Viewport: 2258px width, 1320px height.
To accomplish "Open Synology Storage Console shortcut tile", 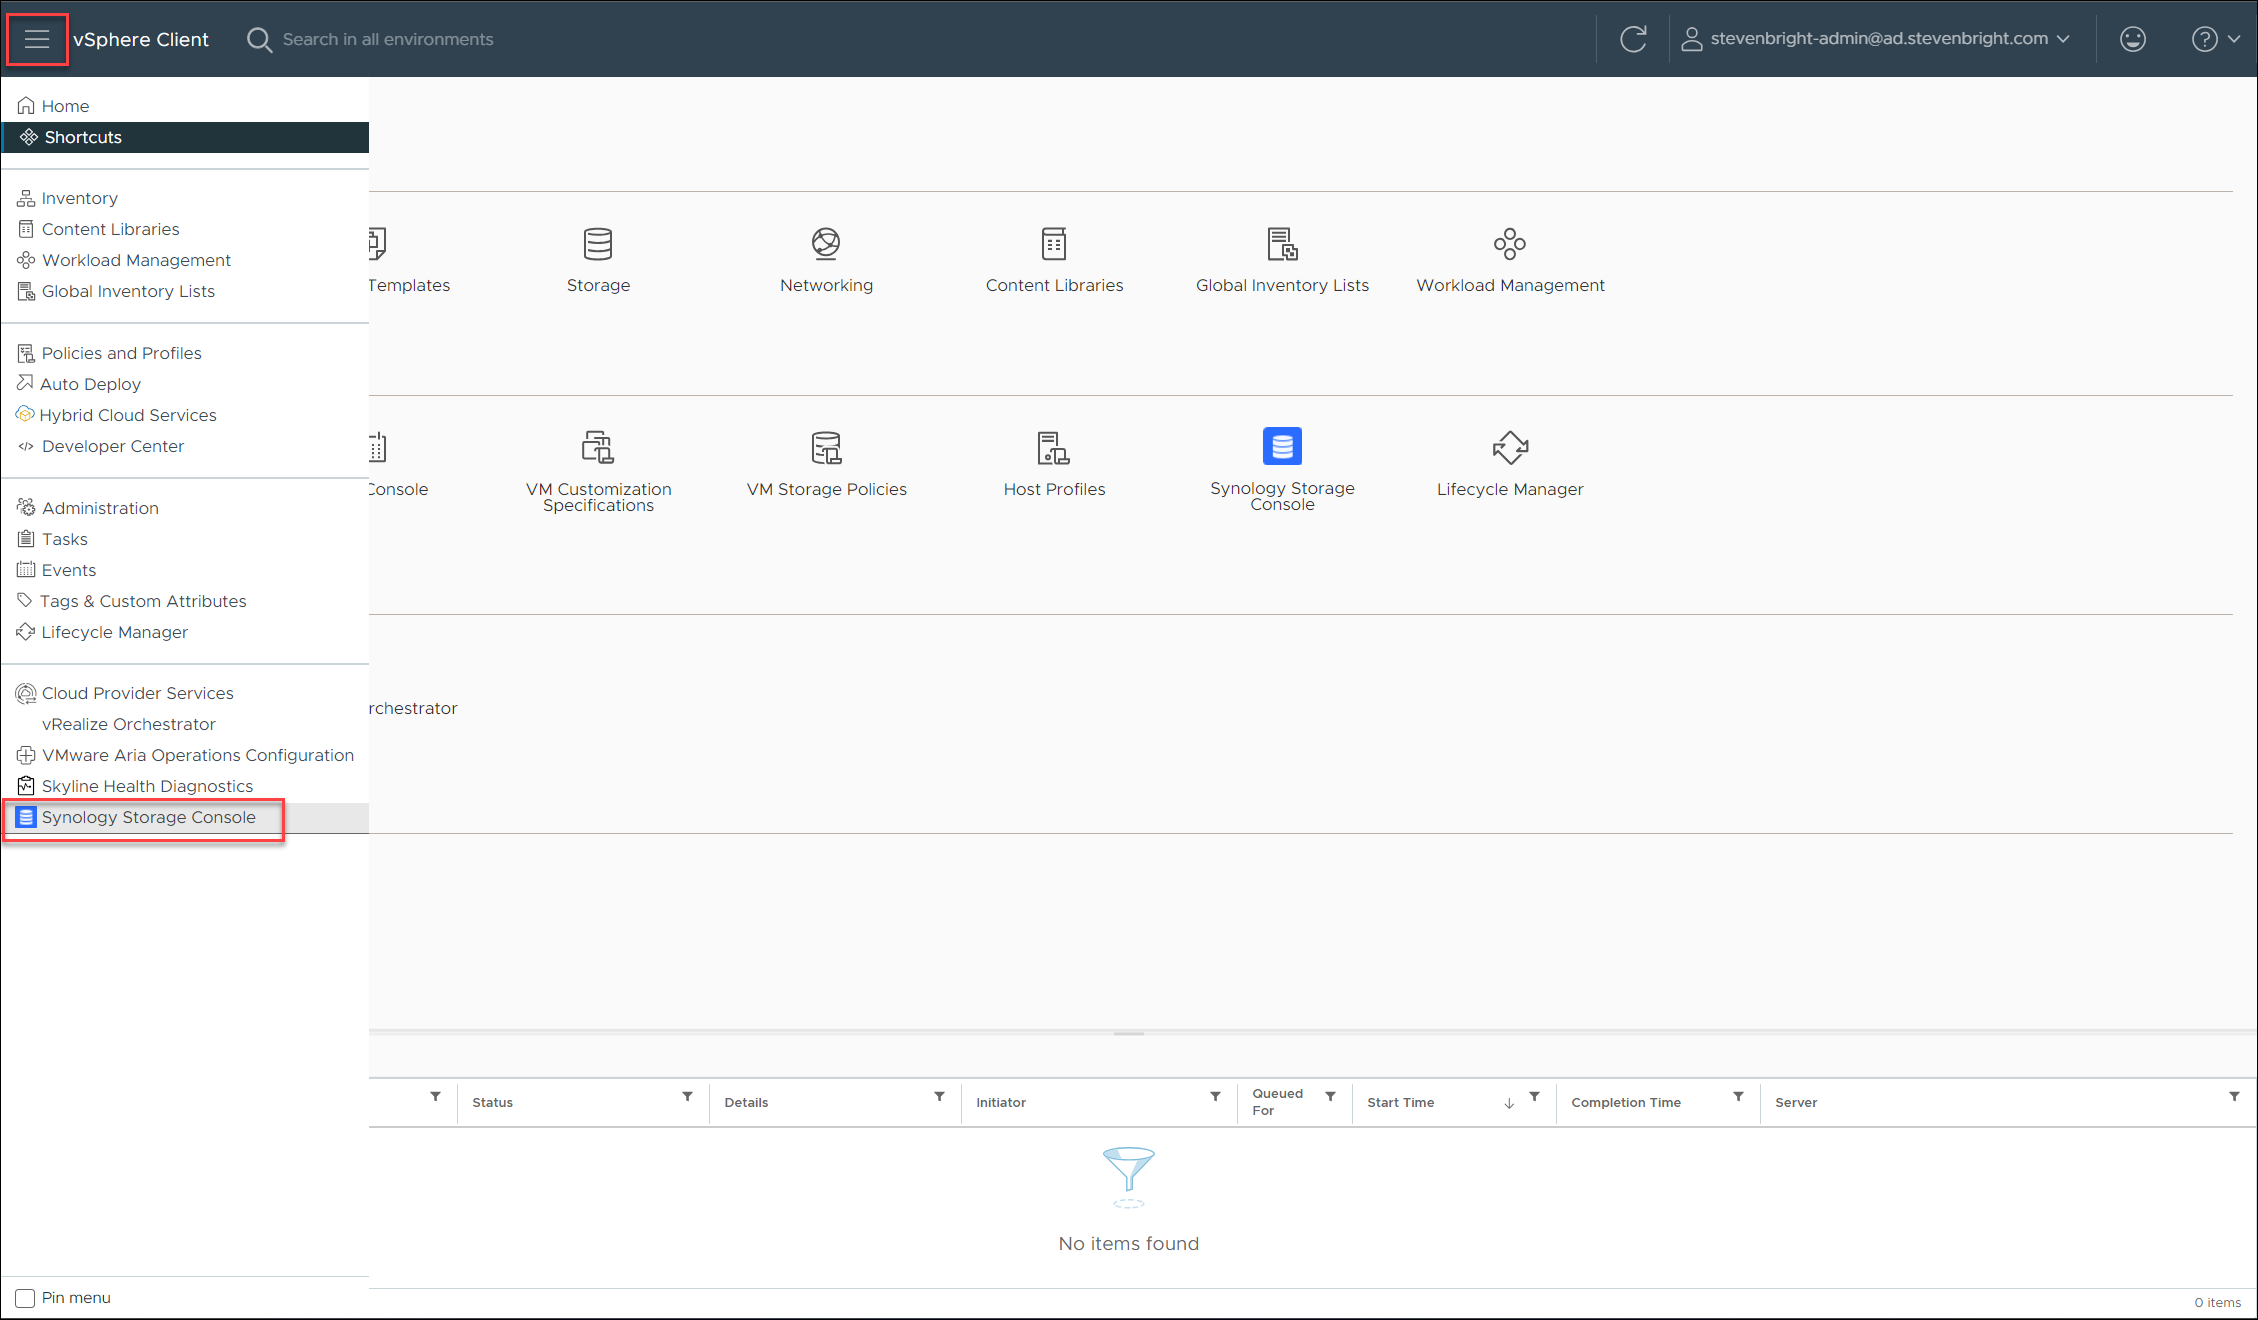I will click(x=1282, y=447).
